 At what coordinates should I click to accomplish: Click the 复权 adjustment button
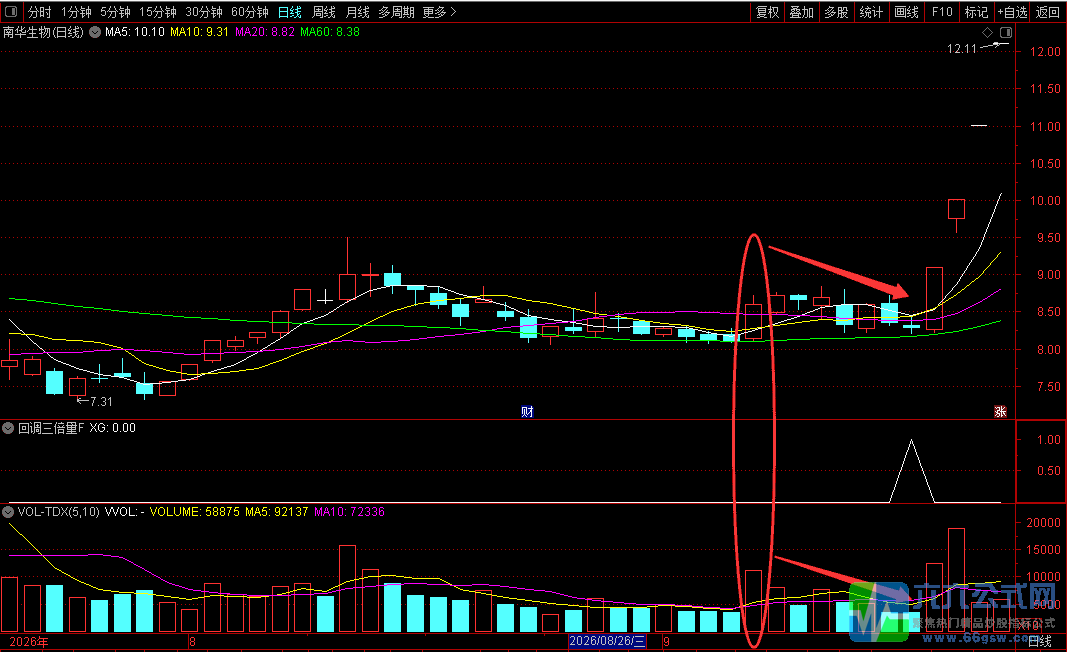click(x=768, y=12)
